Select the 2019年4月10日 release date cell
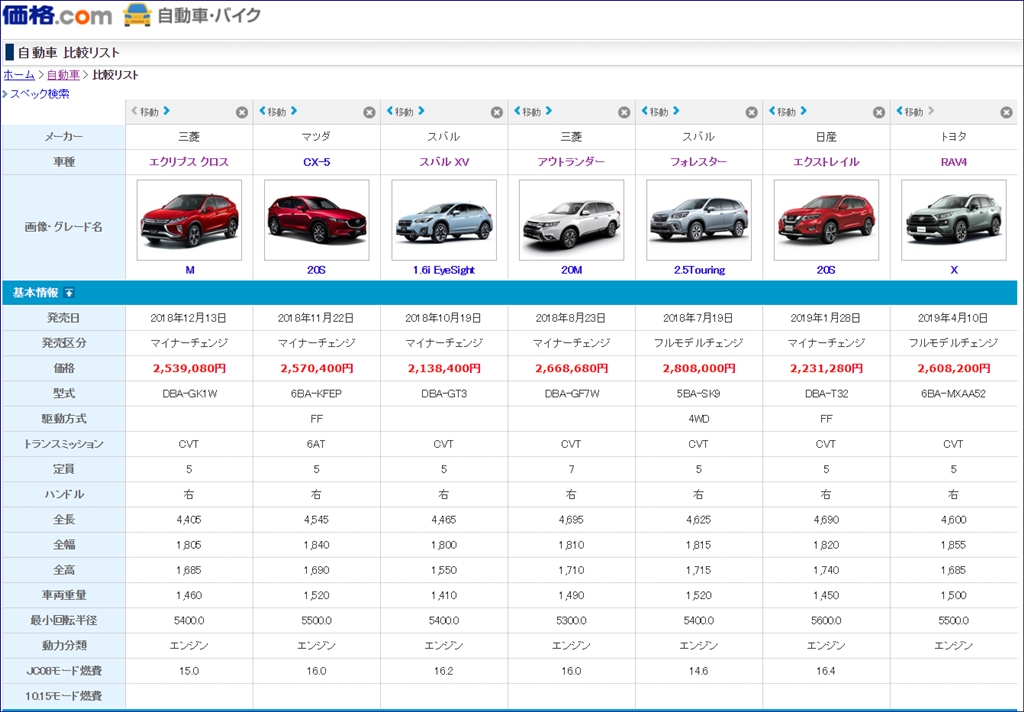1024x712 pixels. (x=953, y=318)
